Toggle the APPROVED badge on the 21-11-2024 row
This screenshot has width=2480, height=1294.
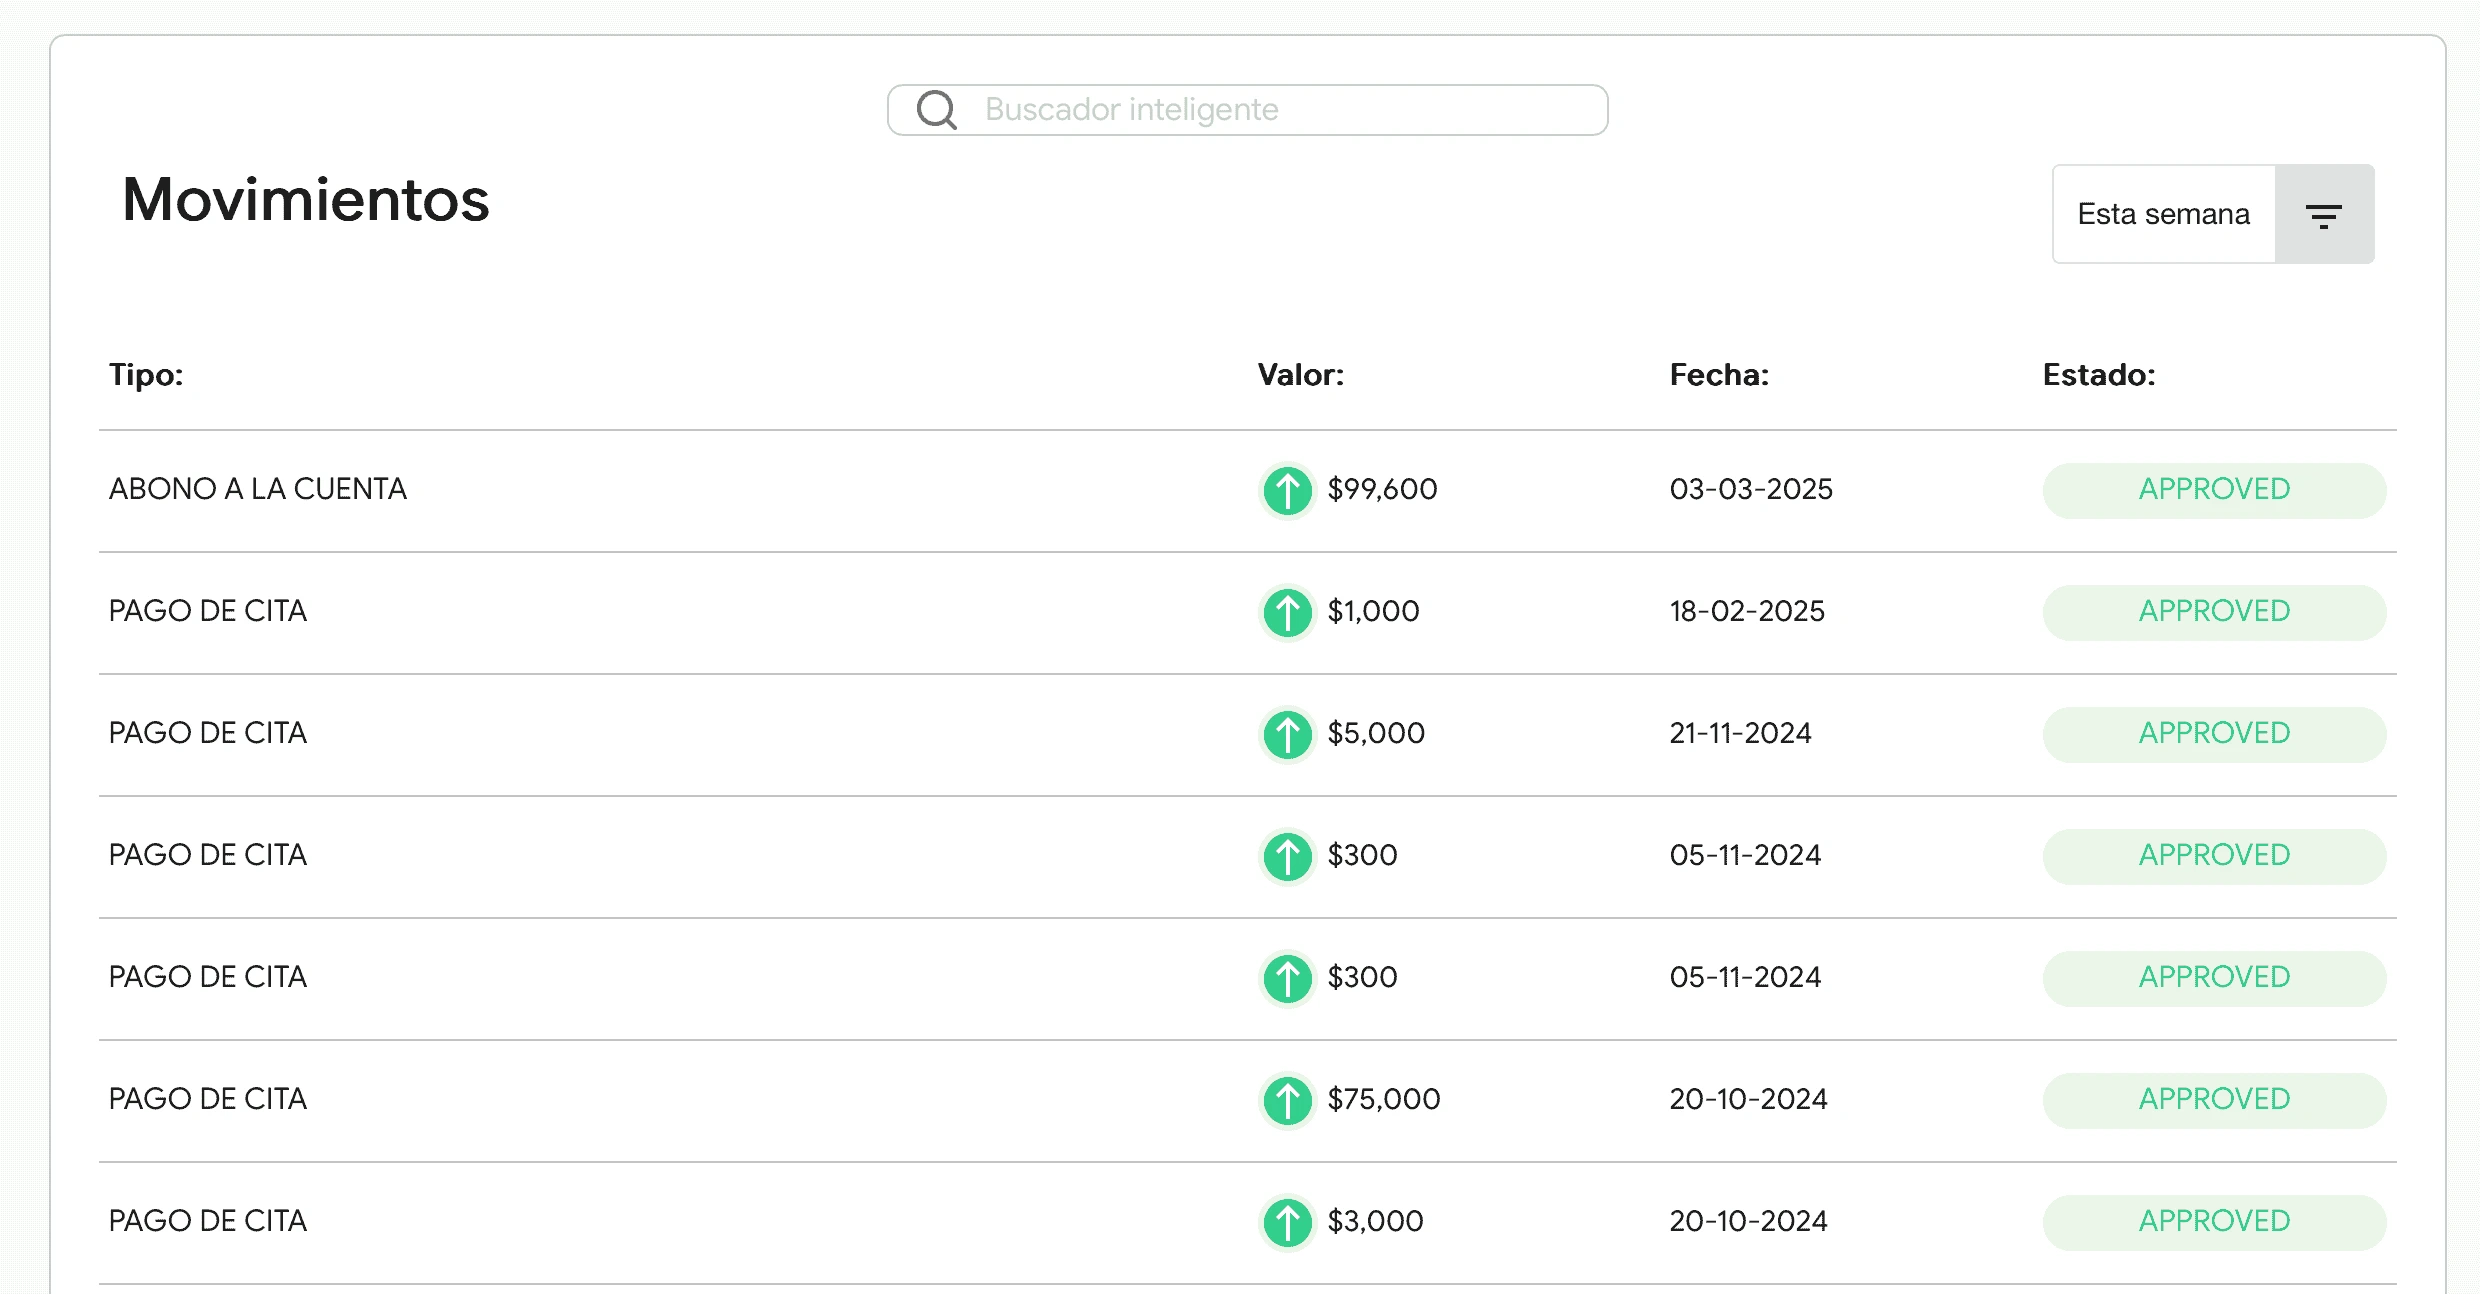tap(2213, 734)
